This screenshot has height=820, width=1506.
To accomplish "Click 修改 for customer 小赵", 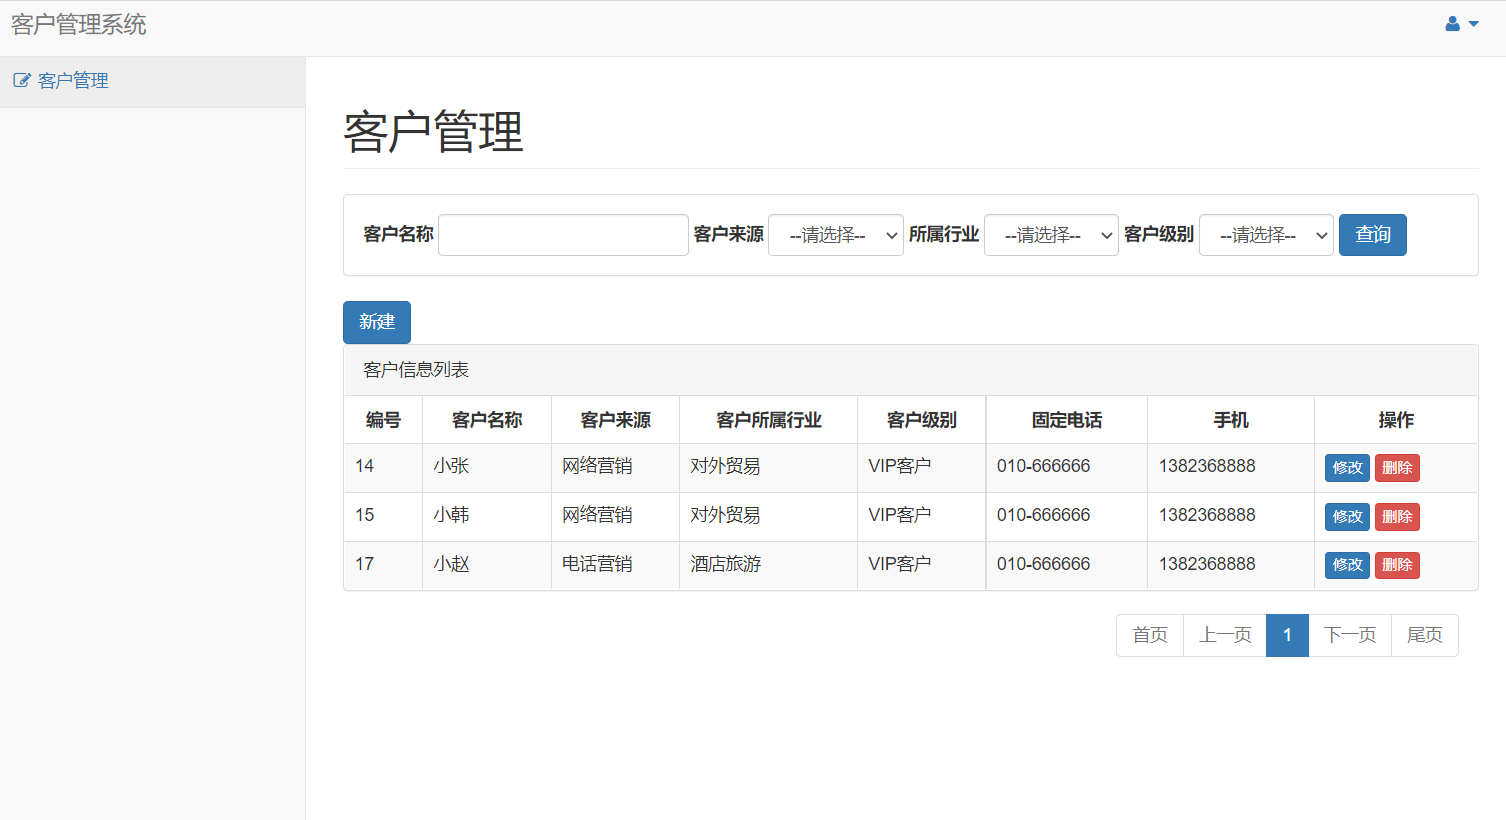I will pyautogui.click(x=1347, y=565).
